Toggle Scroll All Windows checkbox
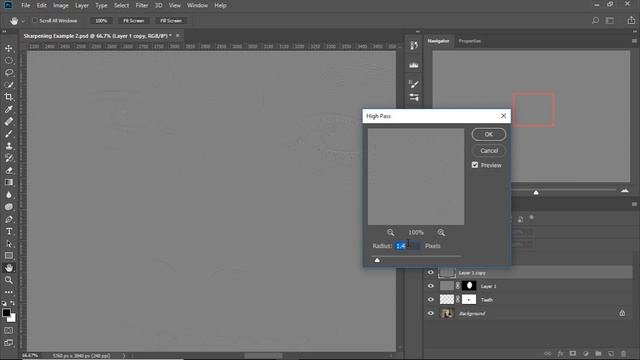 tap(35, 20)
